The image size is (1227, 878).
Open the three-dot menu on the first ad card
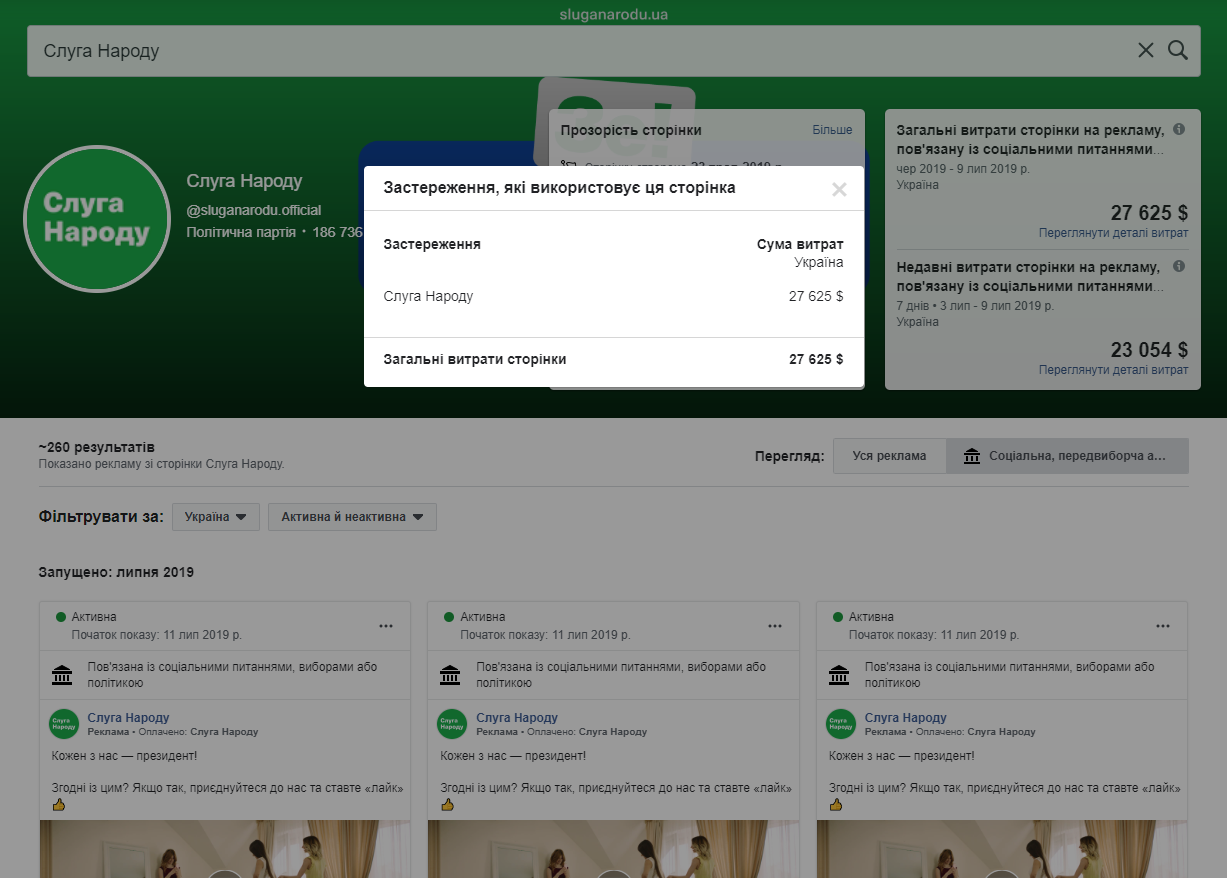pyautogui.click(x=386, y=626)
